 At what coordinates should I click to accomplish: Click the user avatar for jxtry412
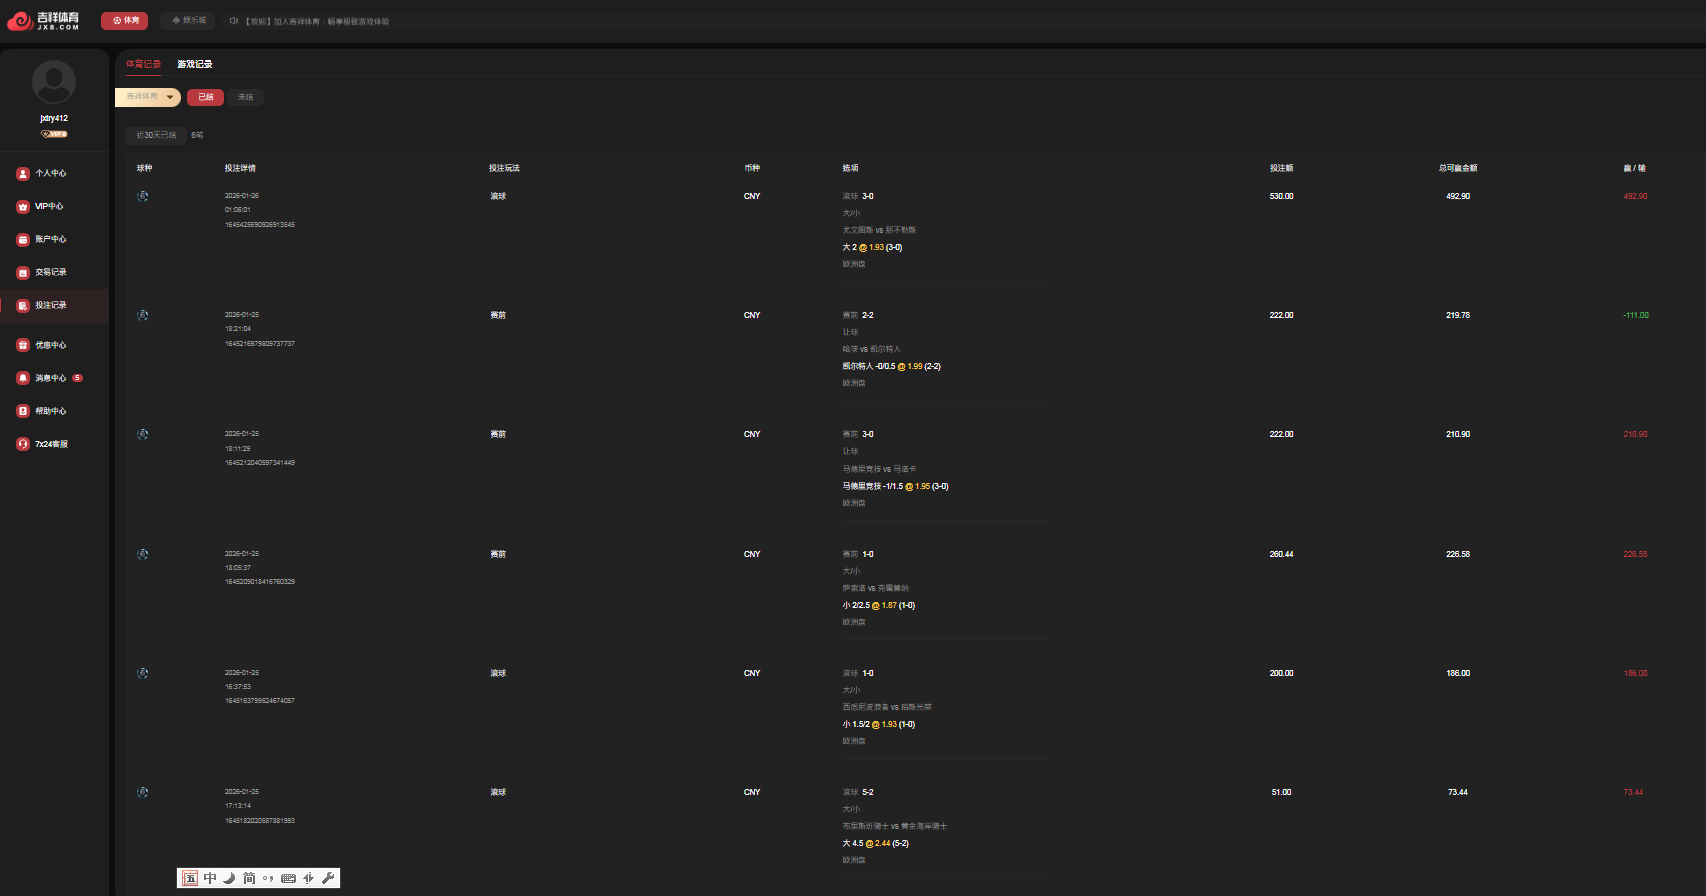(54, 82)
